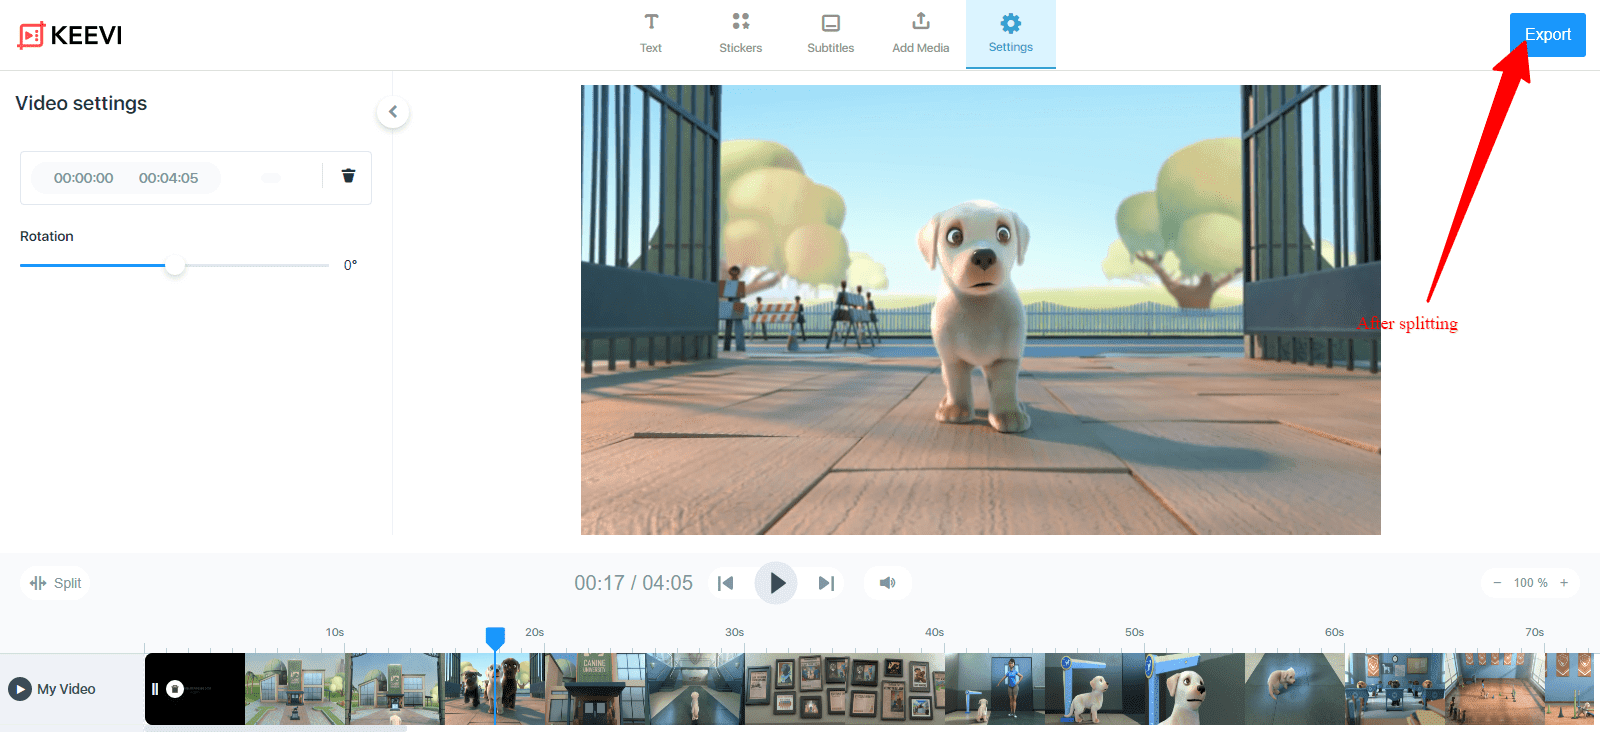
Task: Click the Rotation slider handle
Action: pos(175,265)
